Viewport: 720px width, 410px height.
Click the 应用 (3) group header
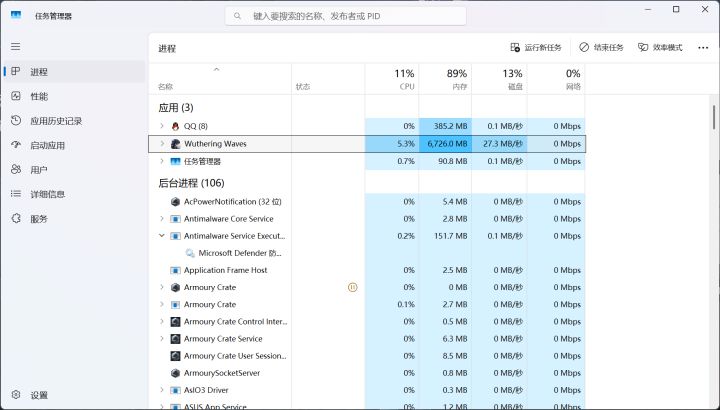176,107
